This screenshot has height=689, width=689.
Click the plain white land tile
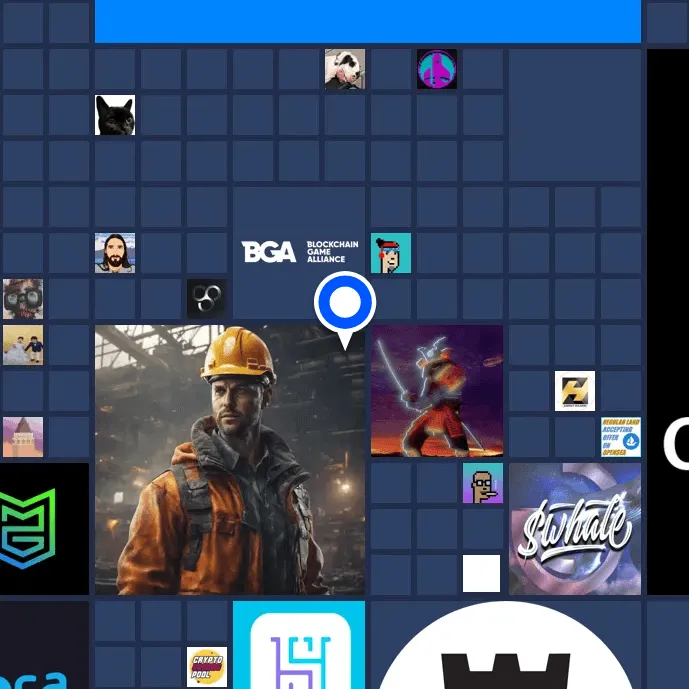pyautogui.click(x=482, y=573)
